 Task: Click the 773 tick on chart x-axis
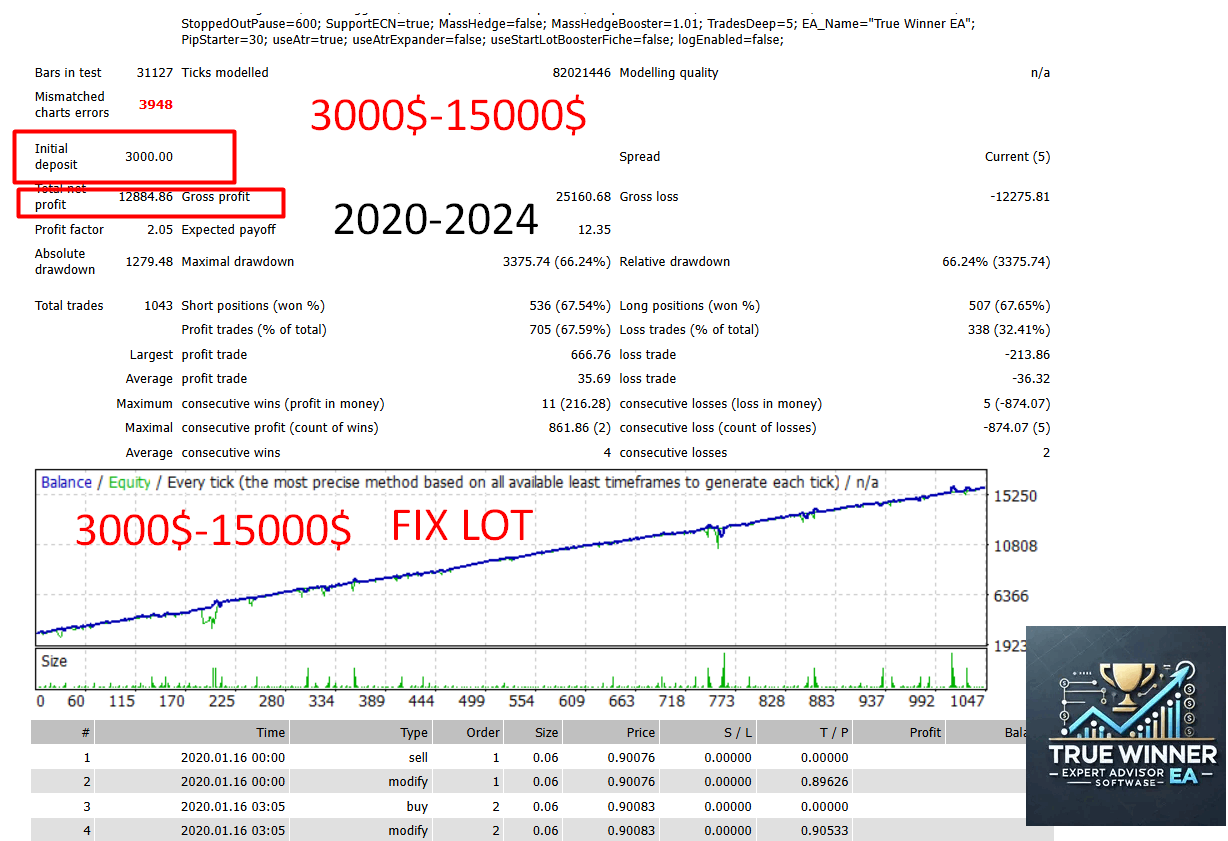(721, 702)
